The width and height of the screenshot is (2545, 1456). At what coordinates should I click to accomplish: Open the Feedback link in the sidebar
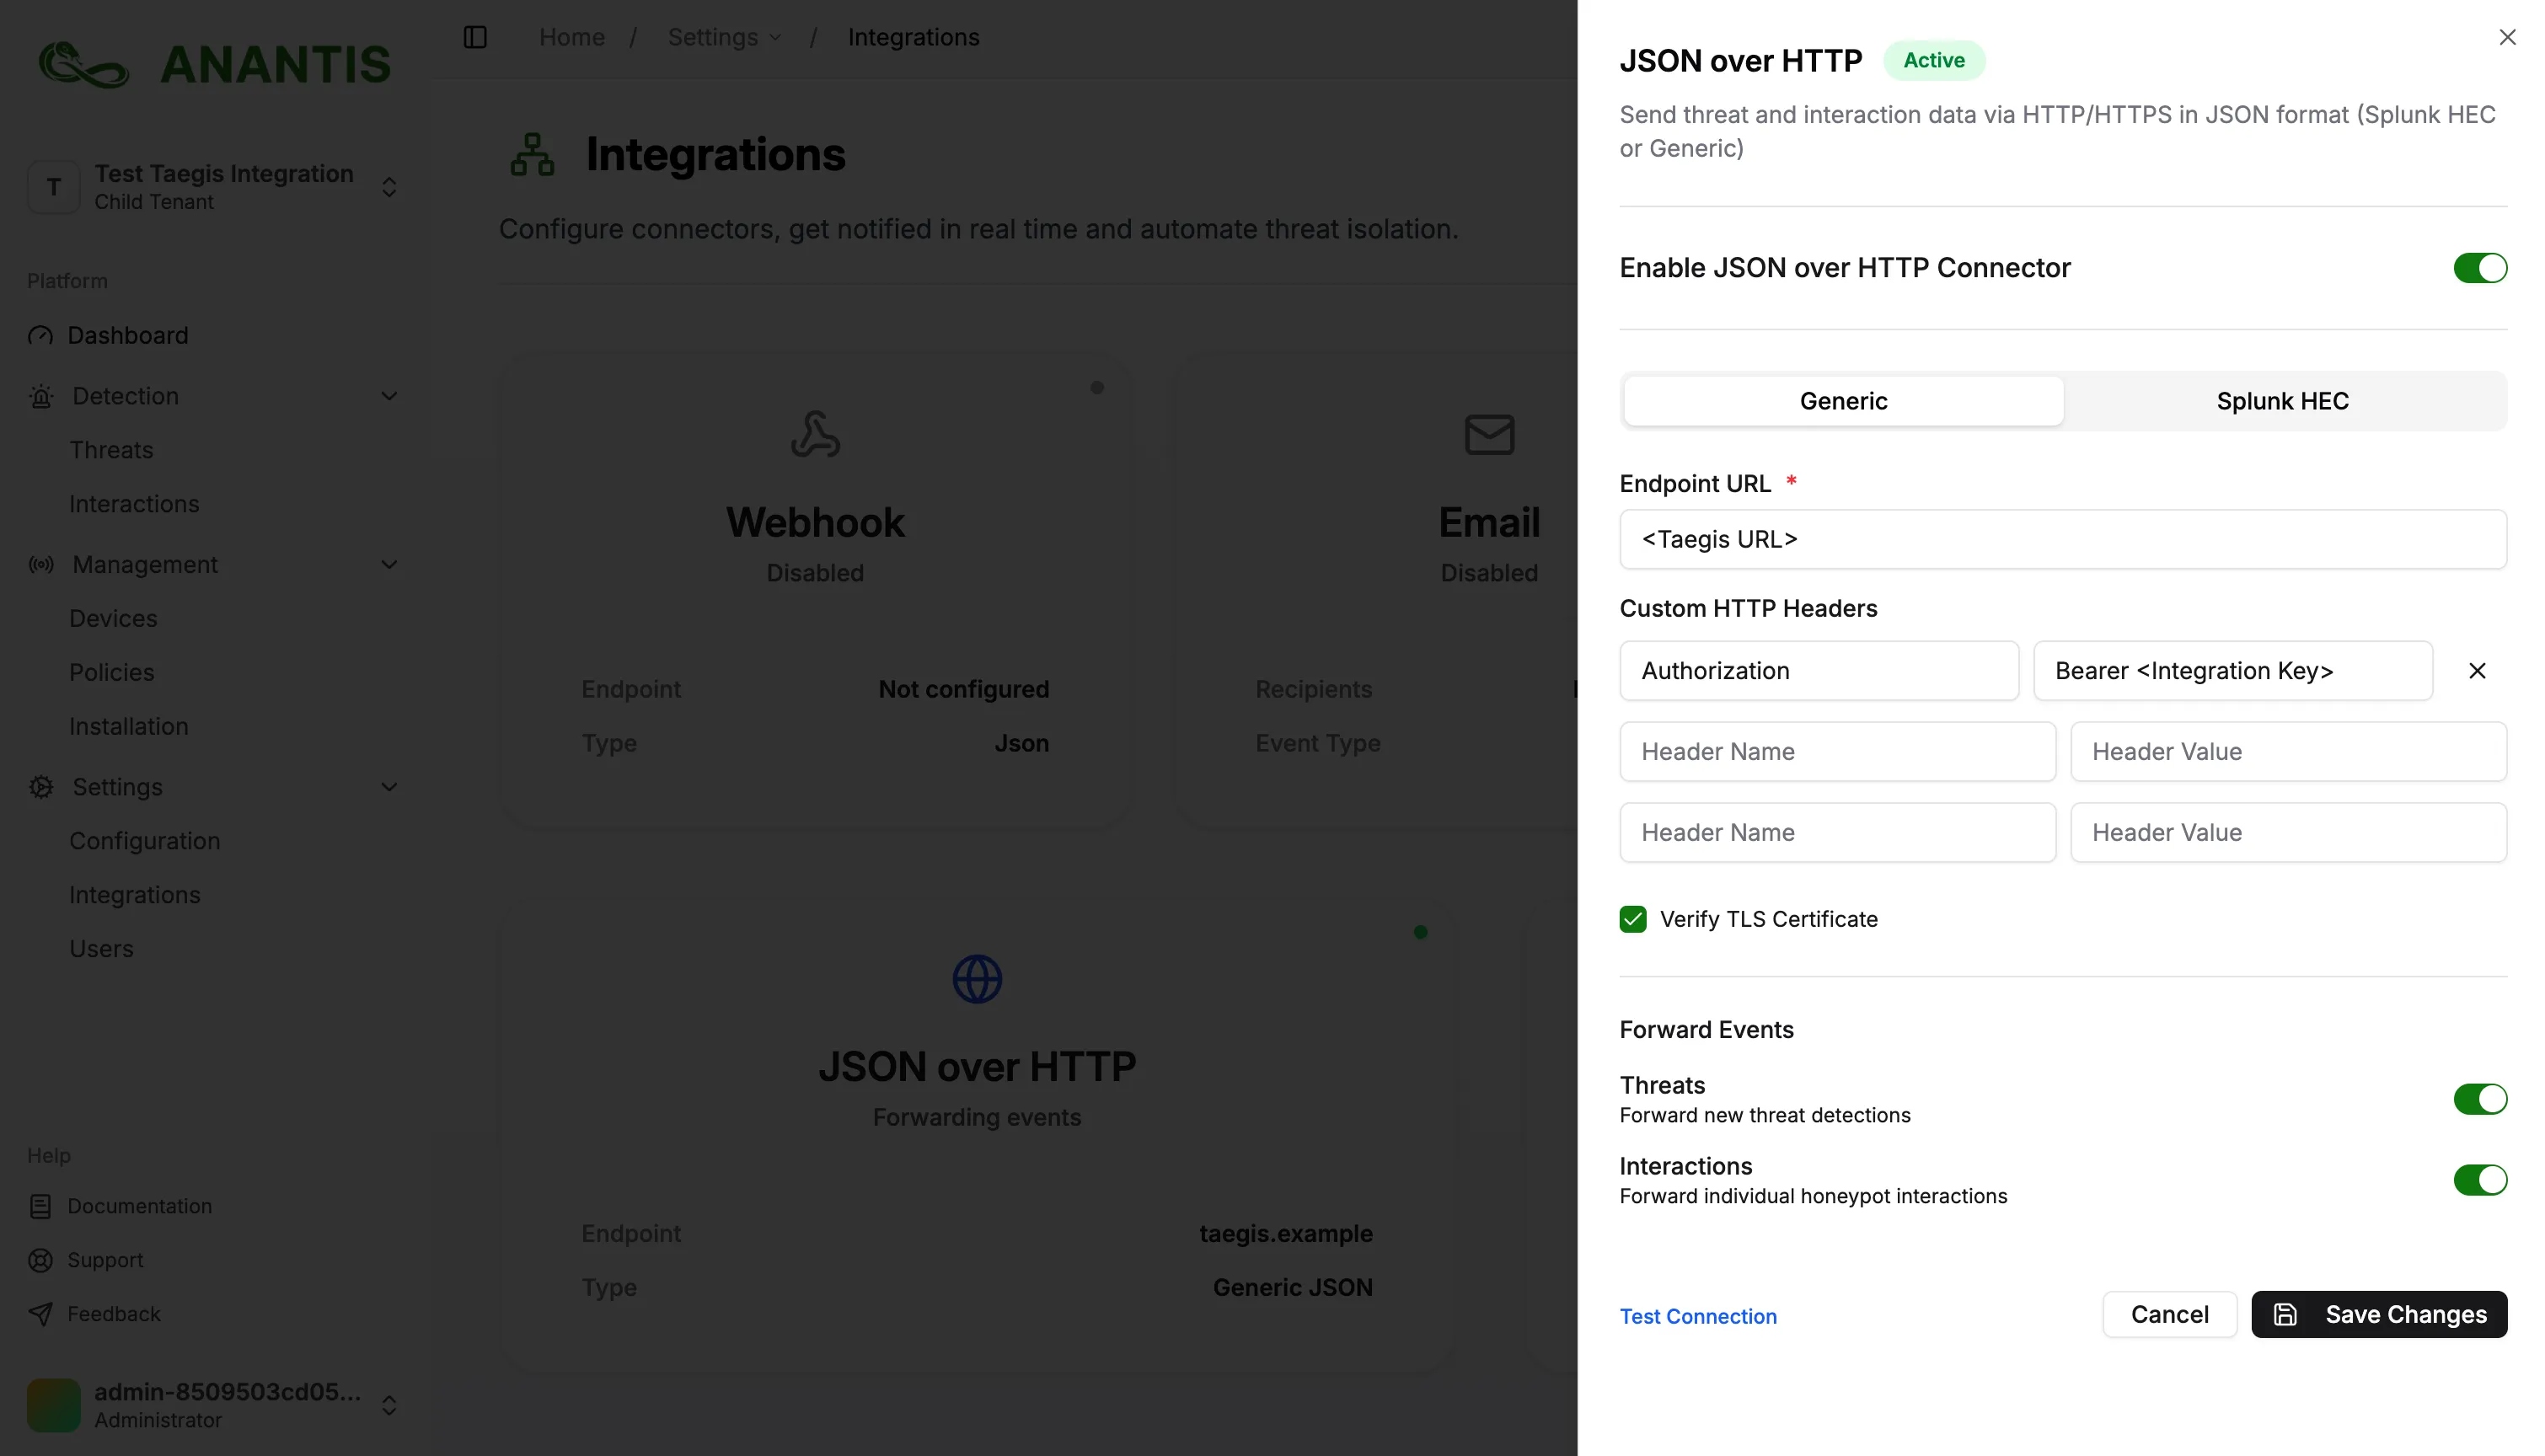point(113,1314)
